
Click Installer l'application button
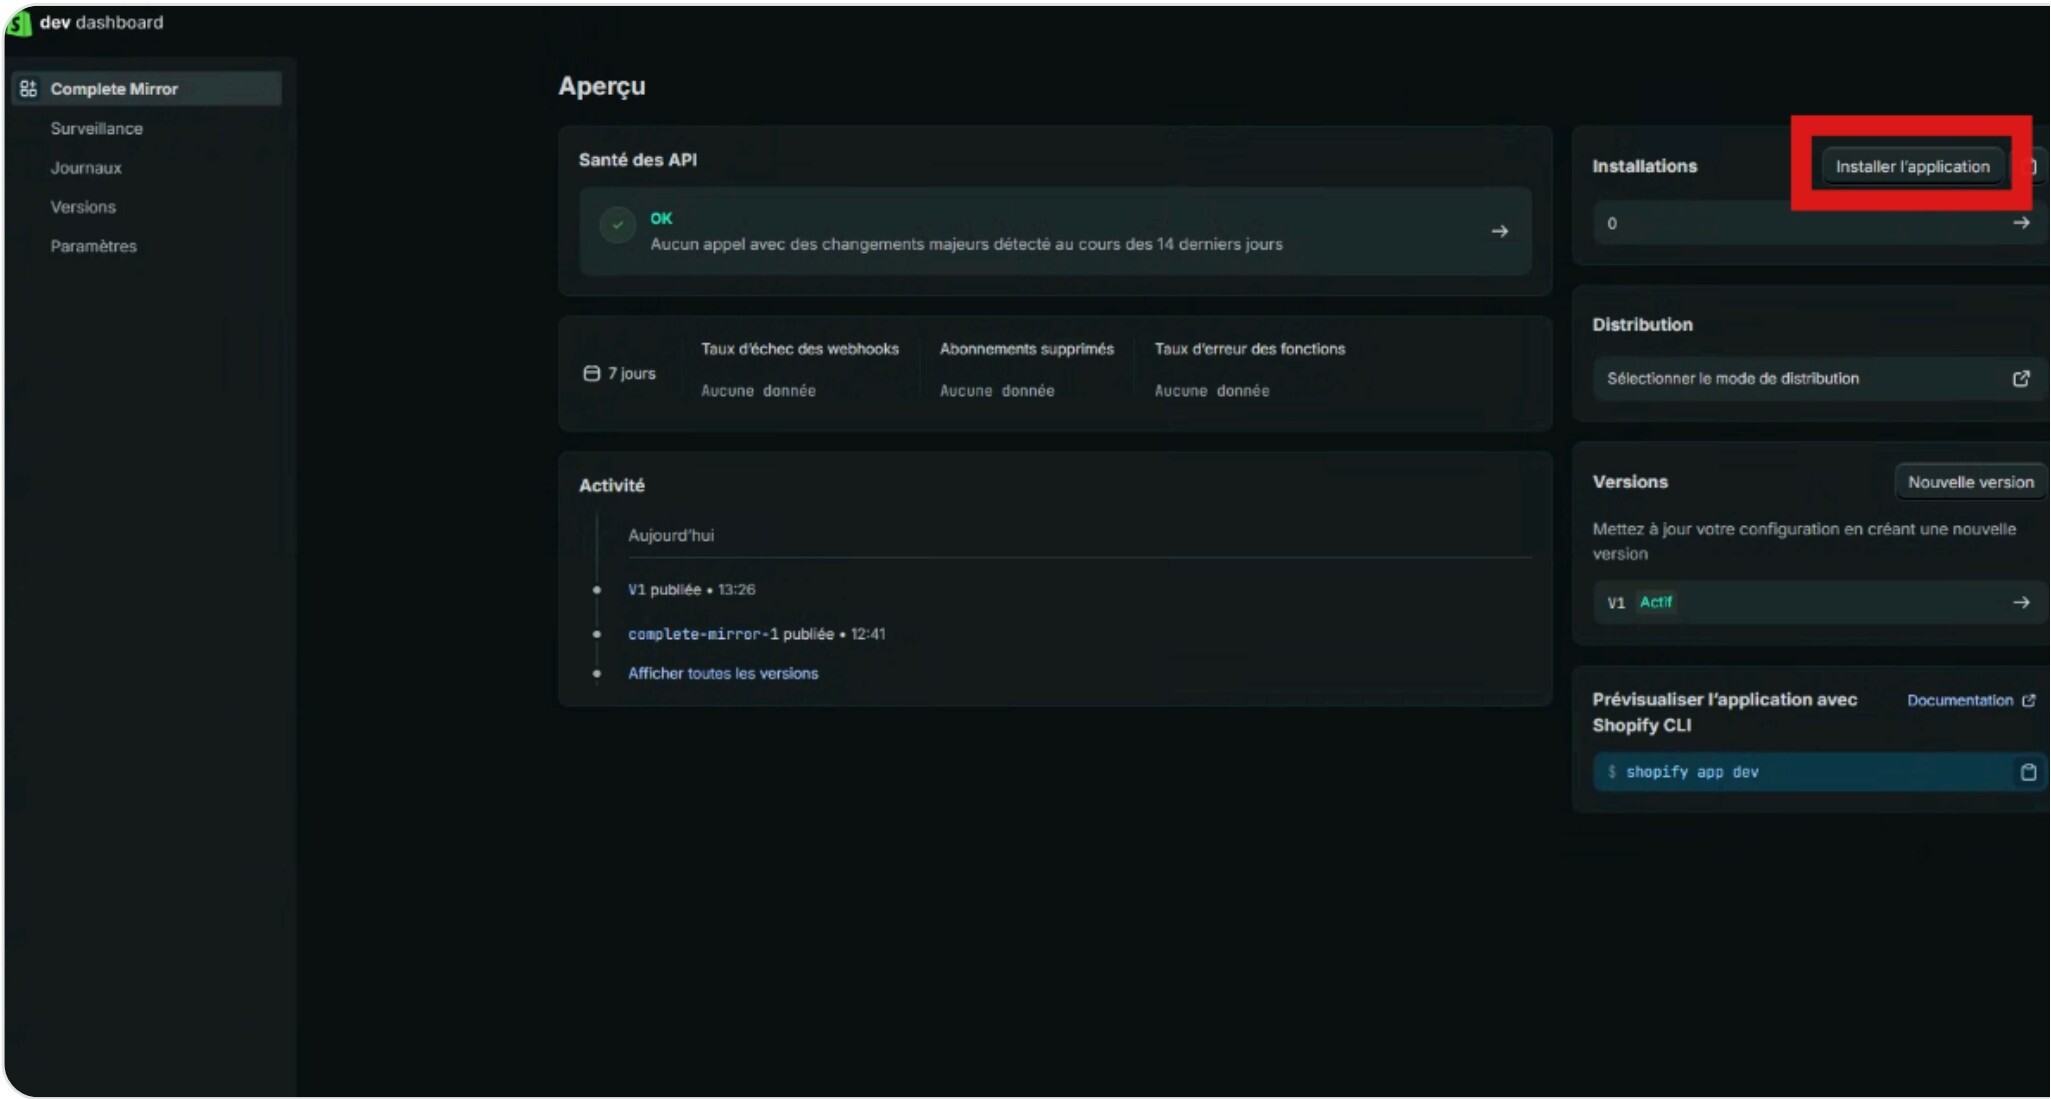(x=1912, y=167)
